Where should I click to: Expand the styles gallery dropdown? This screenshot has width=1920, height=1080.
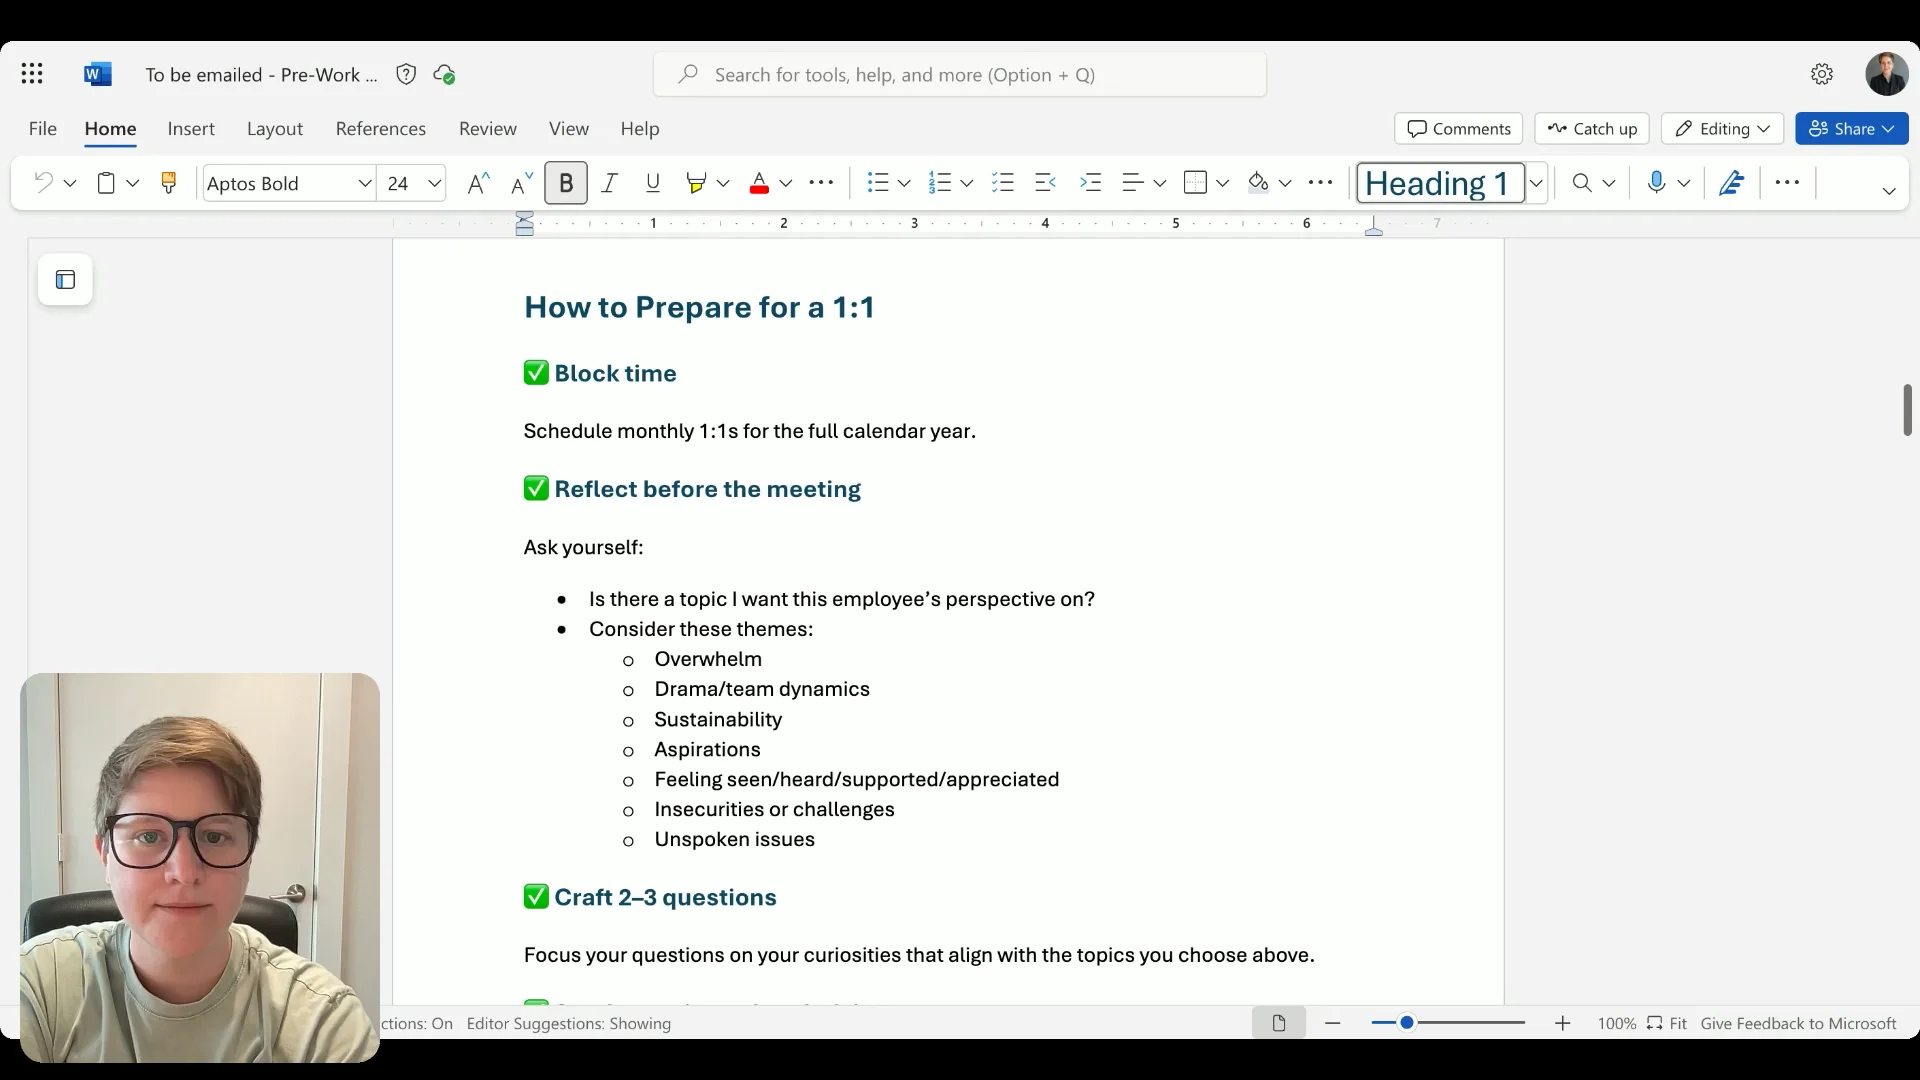[x=1537, y=183]
